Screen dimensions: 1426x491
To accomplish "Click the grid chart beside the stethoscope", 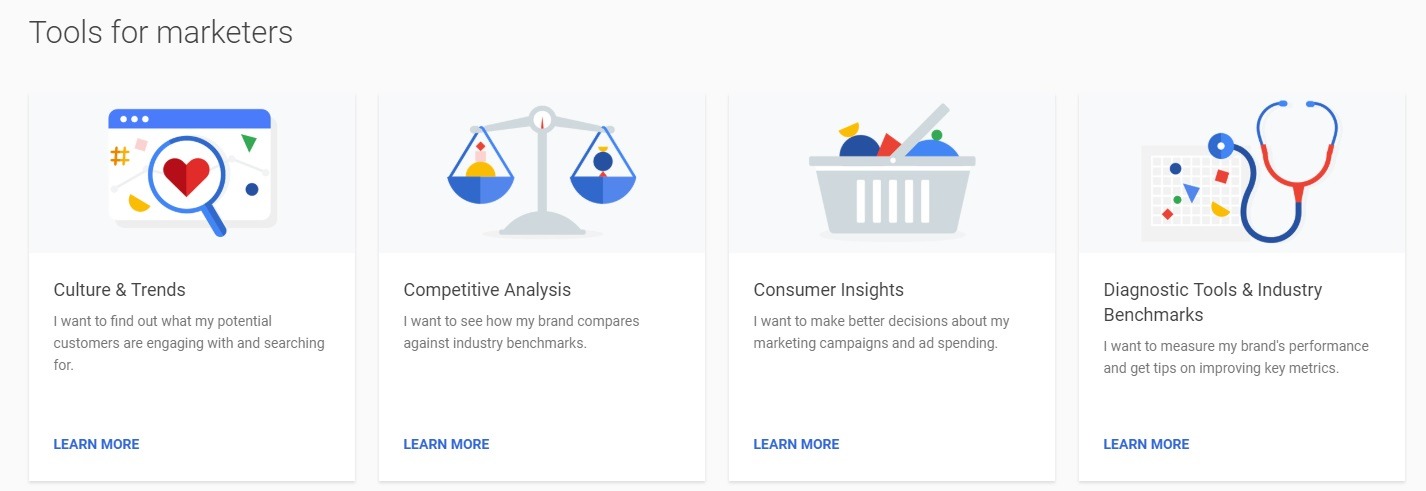I will pos(1191,194).
